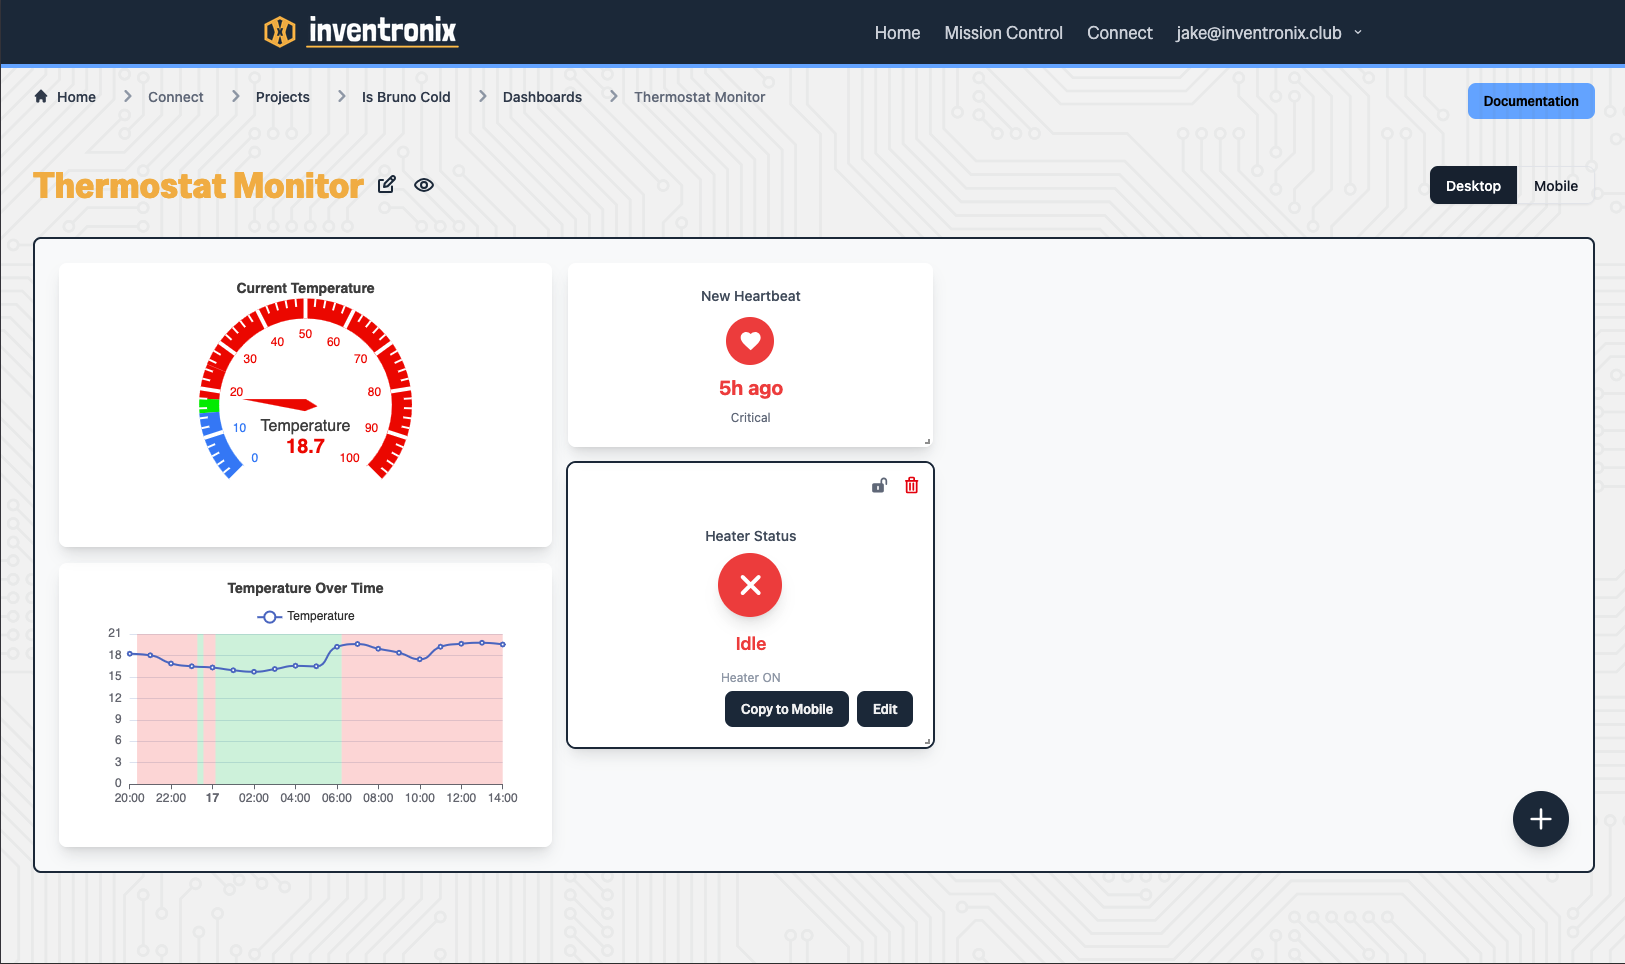Expand the Dashboards breadcrumb item
This screenshot has width=1625, height=964.
pos(542,96)
